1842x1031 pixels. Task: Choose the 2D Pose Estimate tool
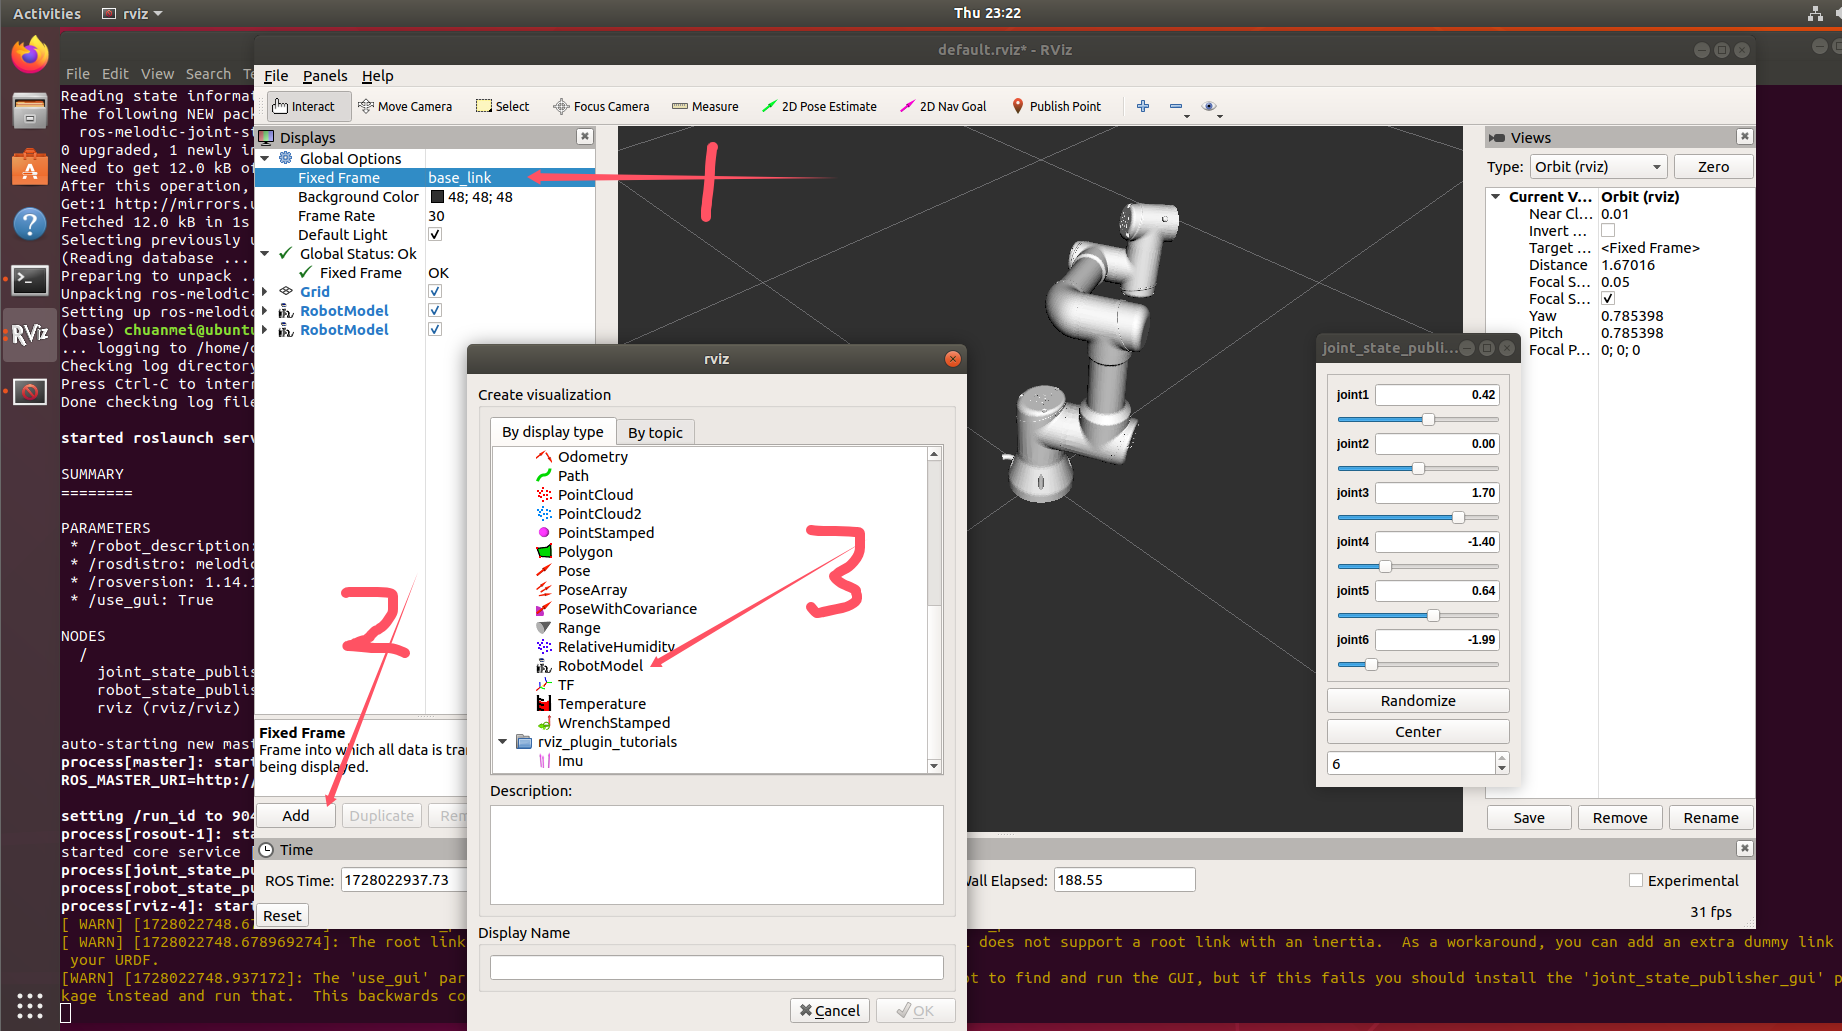[x=820, y=106]
